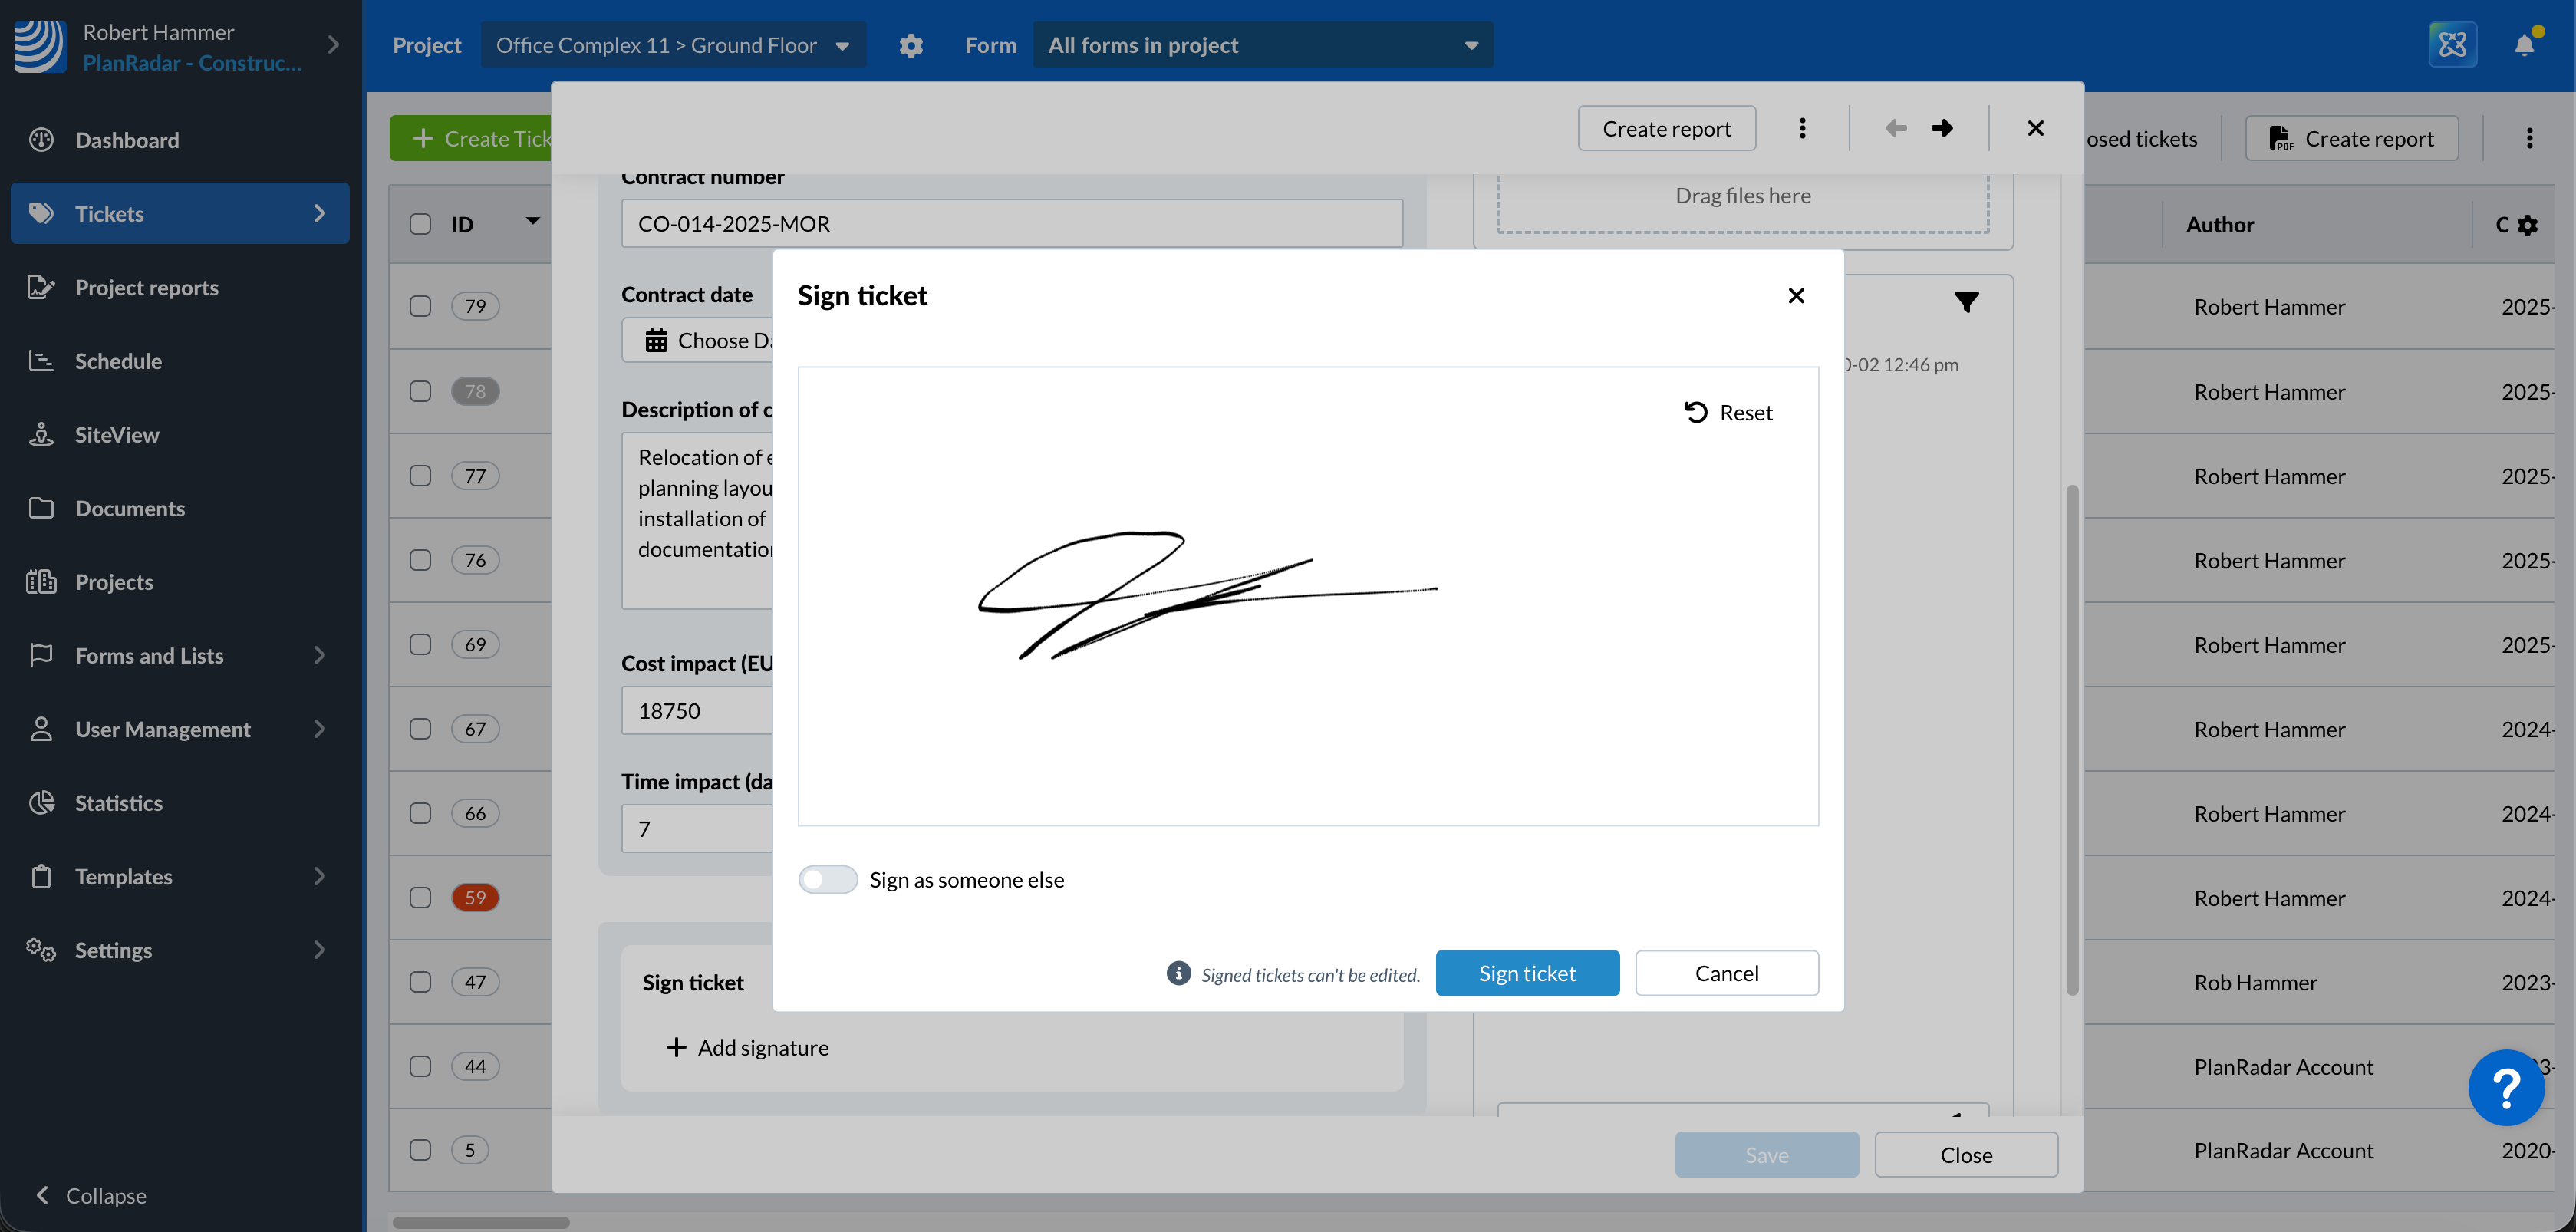
Task: Open ticket panel three-dot menu
Action: (x=1802, y=128)
